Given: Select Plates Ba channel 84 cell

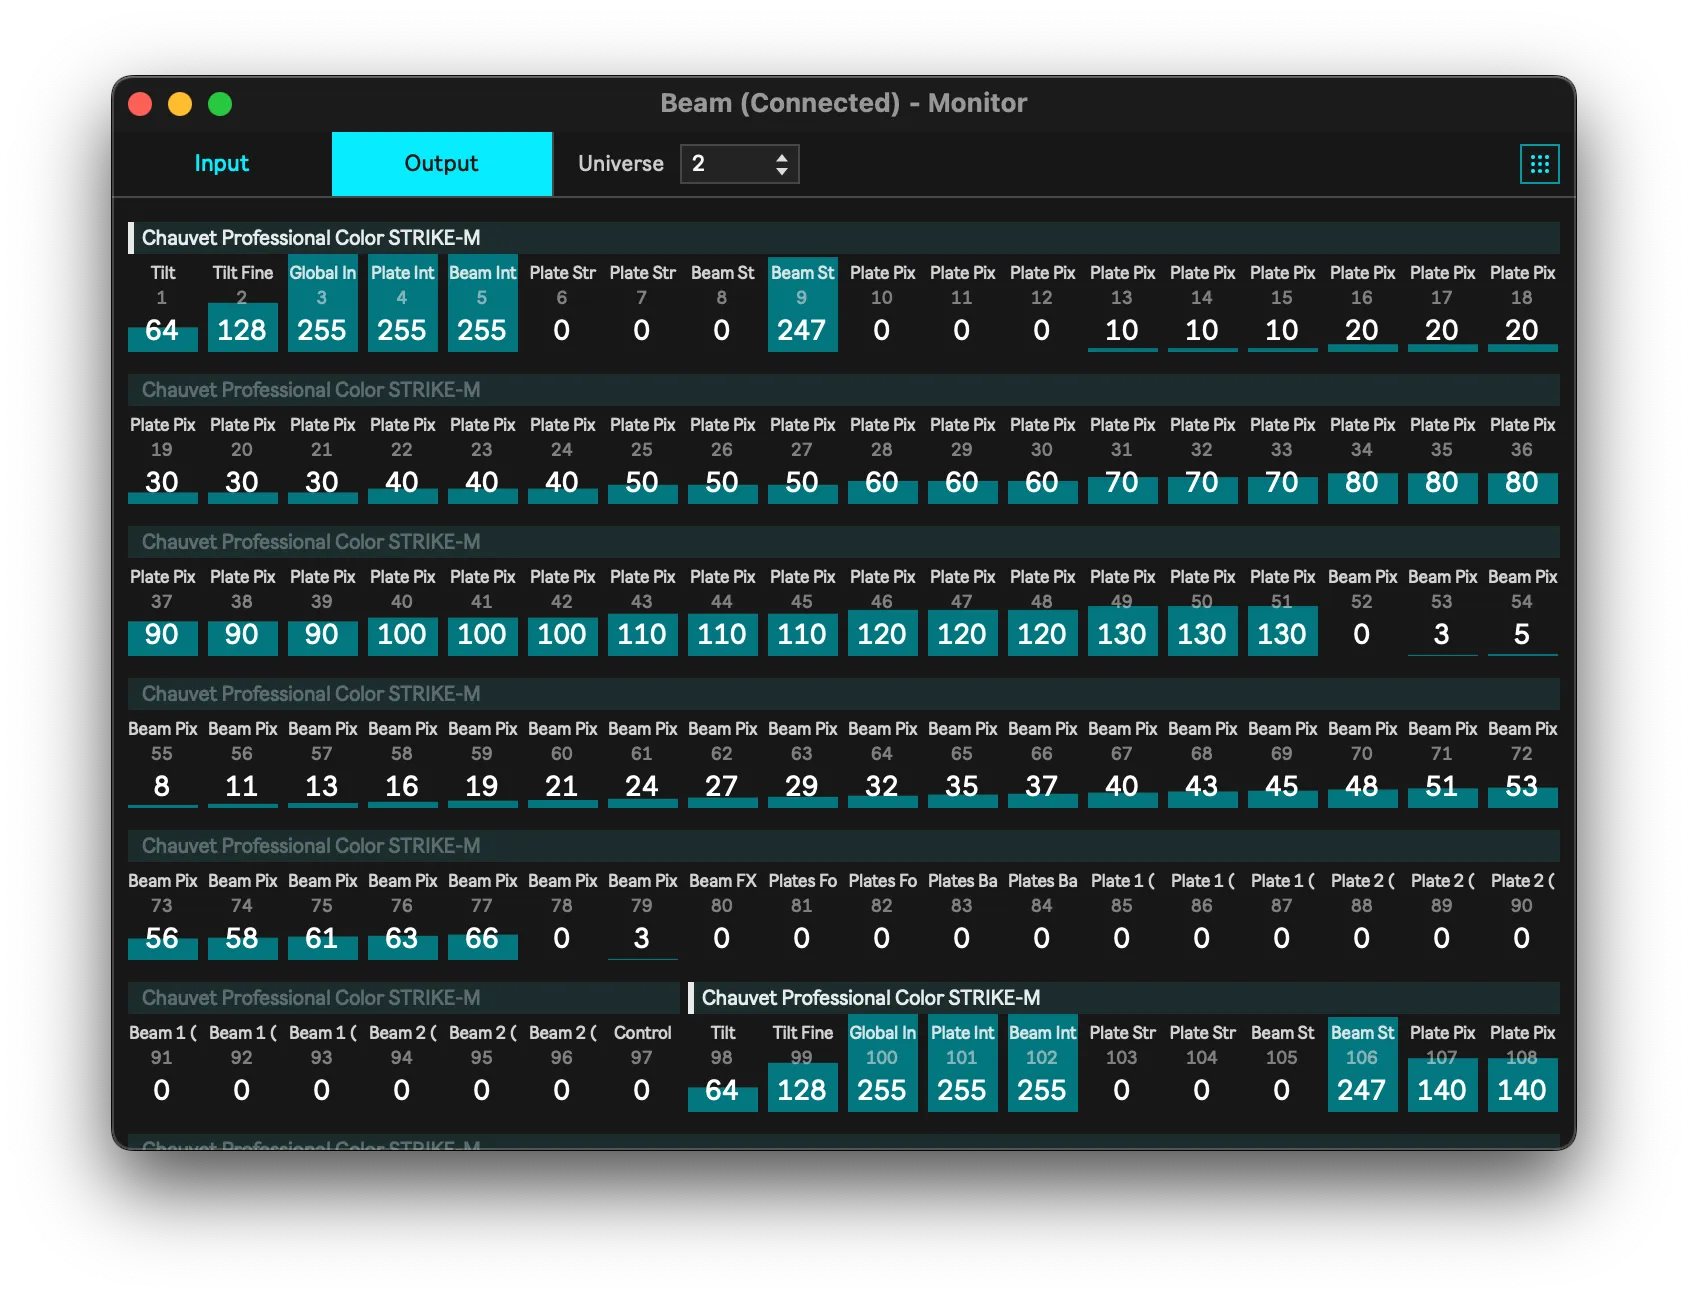Looking at the screenshot, I should click(x=1042, y=913).
